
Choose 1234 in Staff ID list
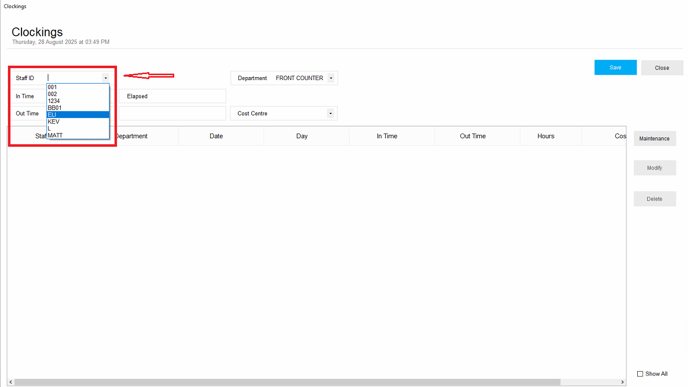point(78,101)
